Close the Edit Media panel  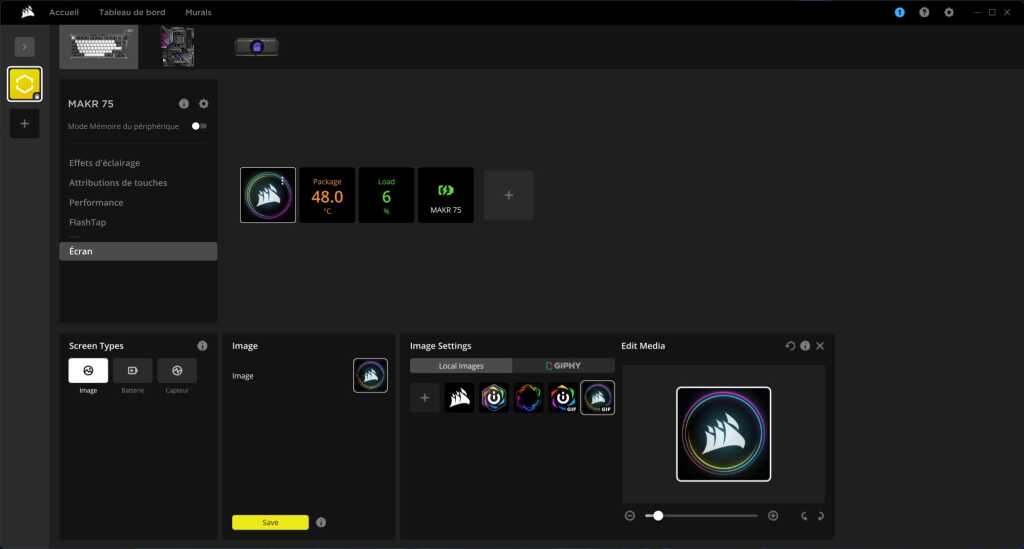tap(820, 346)
